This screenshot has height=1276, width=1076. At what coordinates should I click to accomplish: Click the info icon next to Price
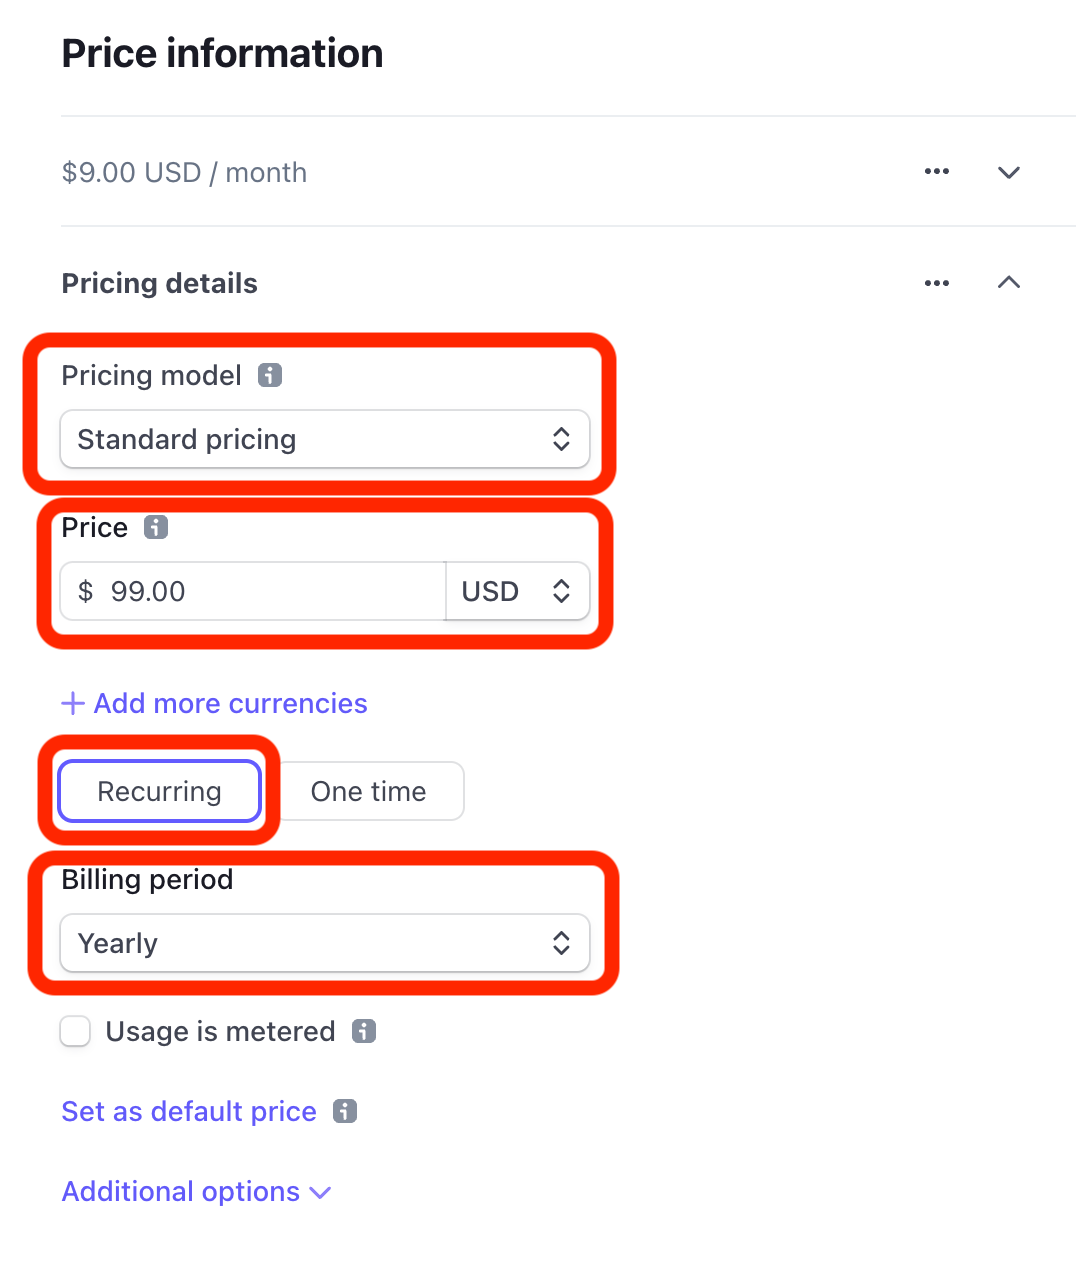pyautogui.click(x=156, y=527)
